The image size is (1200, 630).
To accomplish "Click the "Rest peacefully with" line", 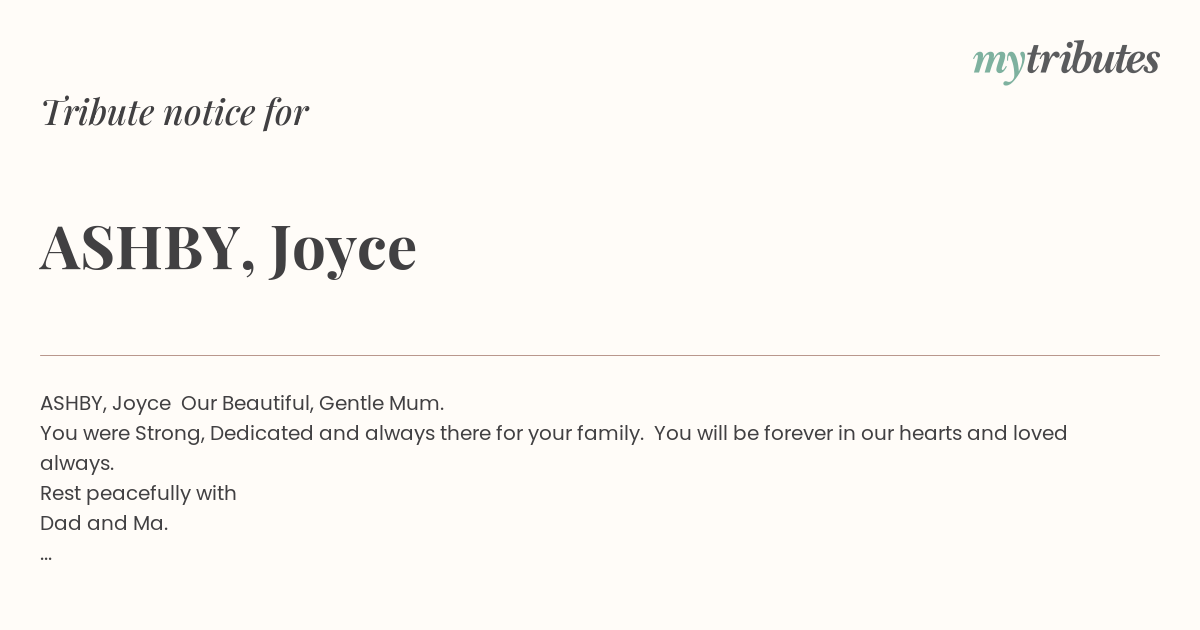I will 138,493.
